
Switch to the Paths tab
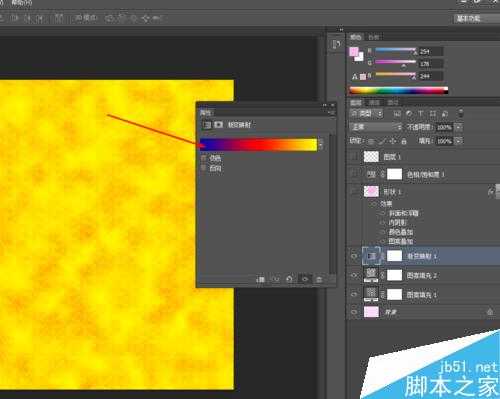[x=393, y=102]
